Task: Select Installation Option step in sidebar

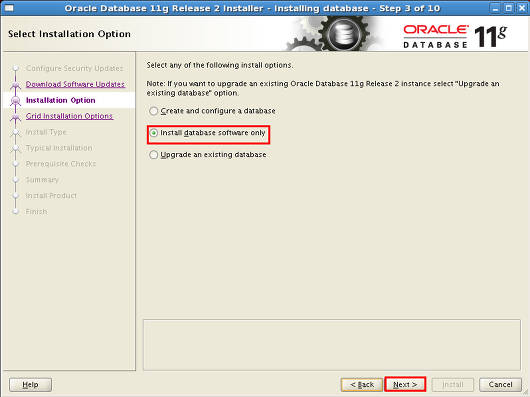Action: pyautogui.click(x=61, y=100)
